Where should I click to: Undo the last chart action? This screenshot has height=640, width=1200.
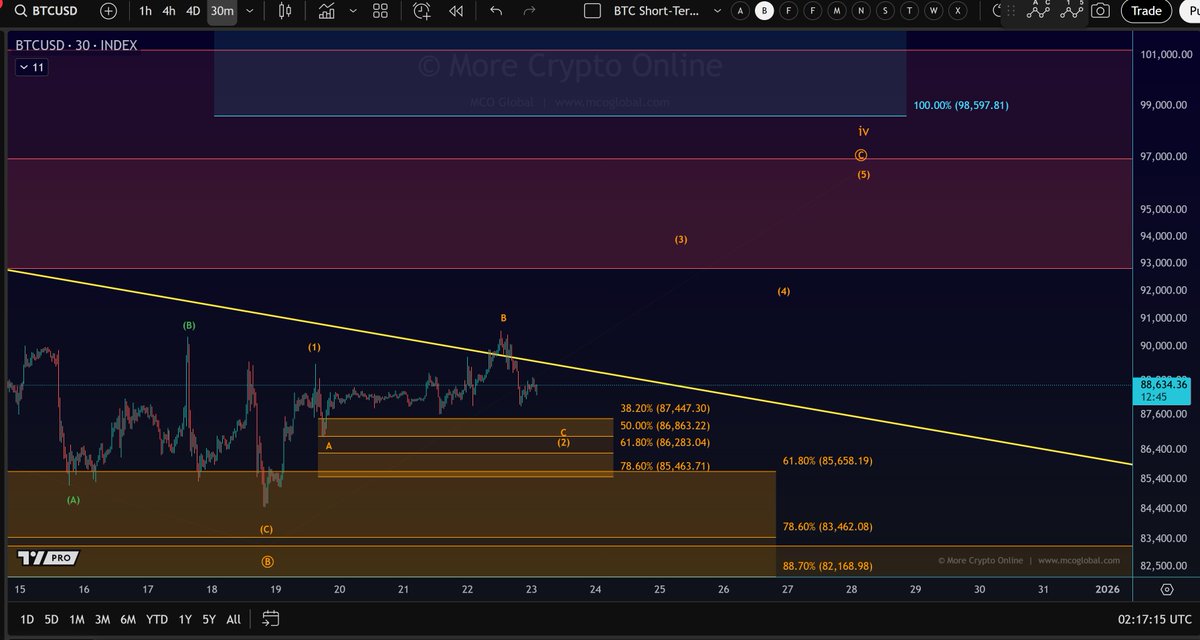pyautogui.click(x=496, y=11)
